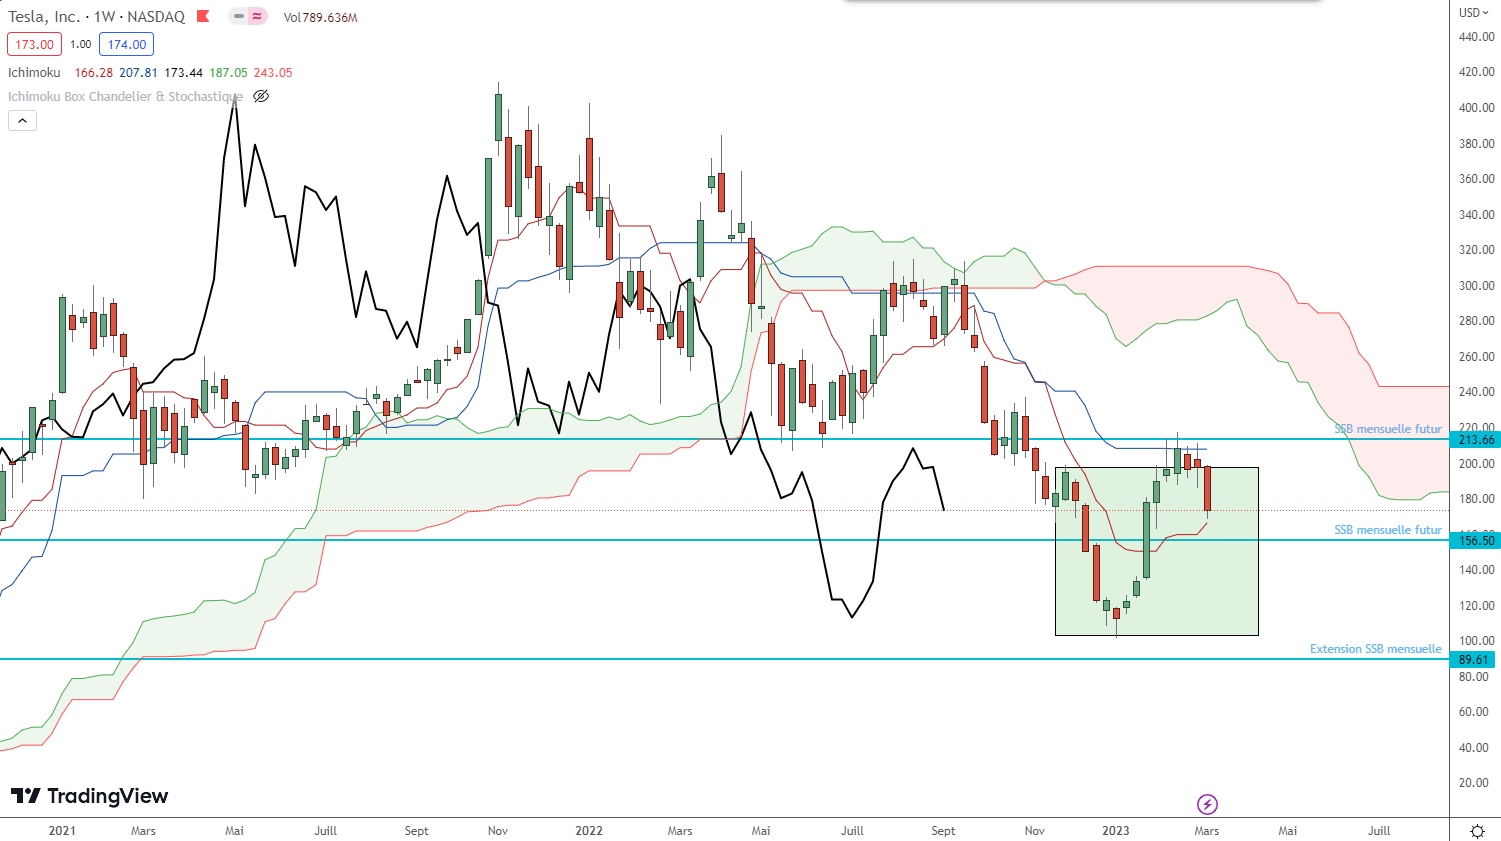Select "SSB mensuelle futur" label above the 156.50 line
Image resolution: width=1501 pixels, height=841 pixels.
(1388, 530)
